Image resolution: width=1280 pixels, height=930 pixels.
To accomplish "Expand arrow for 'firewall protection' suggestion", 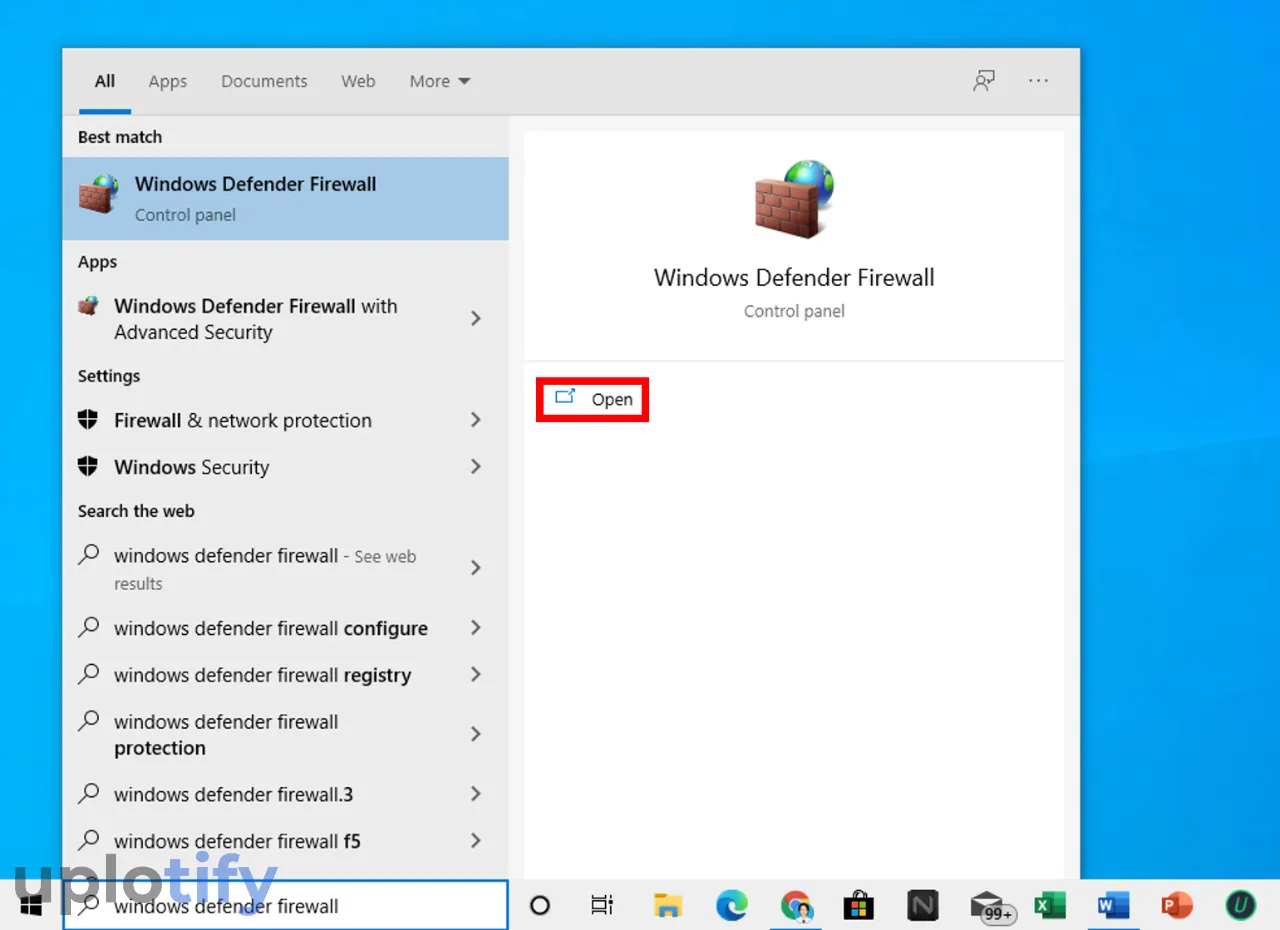I will click(x=476, y=734).
